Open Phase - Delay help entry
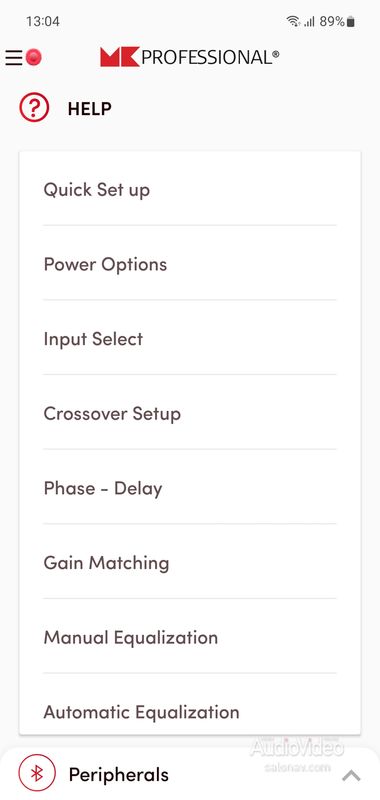The width and height of the screenshot is (380, 800). coord(190,488)
